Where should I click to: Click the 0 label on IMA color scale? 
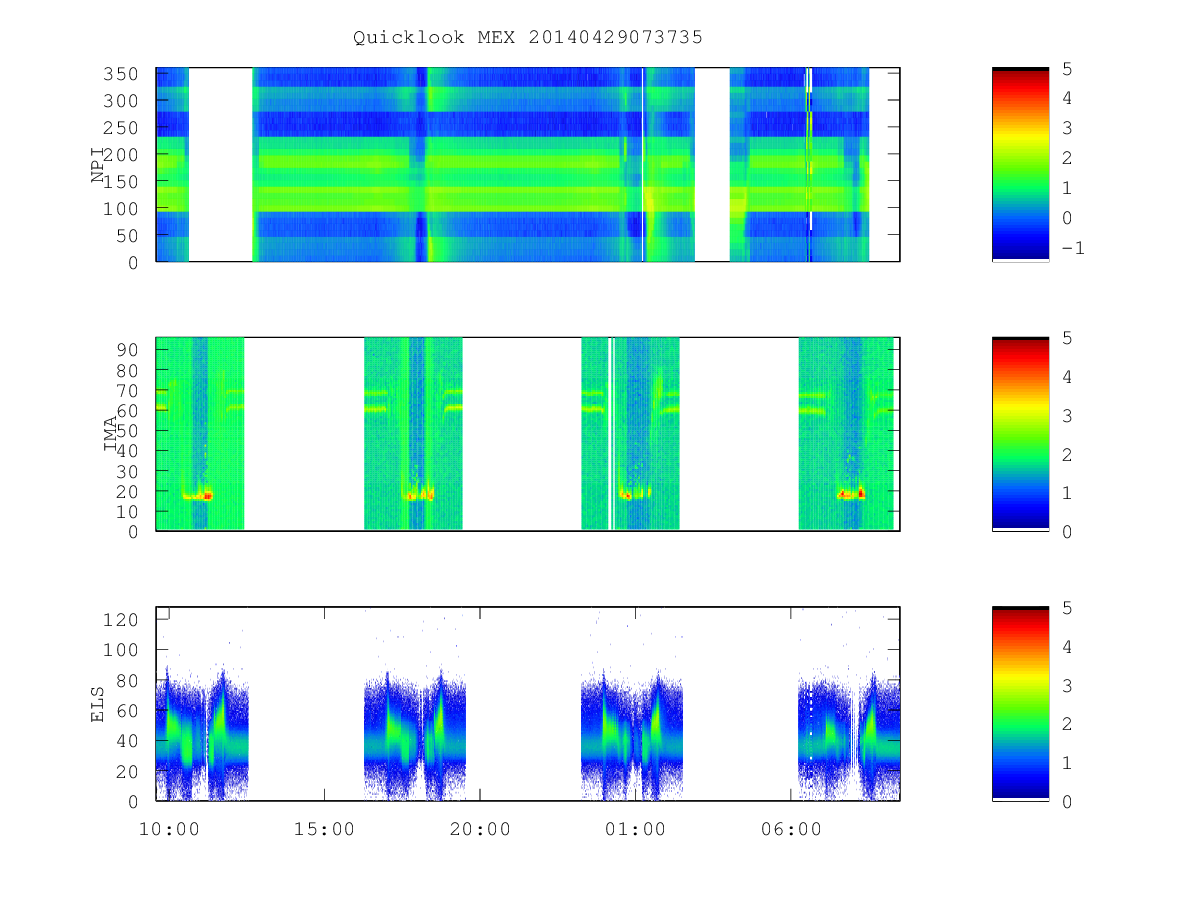point(1066,532)
